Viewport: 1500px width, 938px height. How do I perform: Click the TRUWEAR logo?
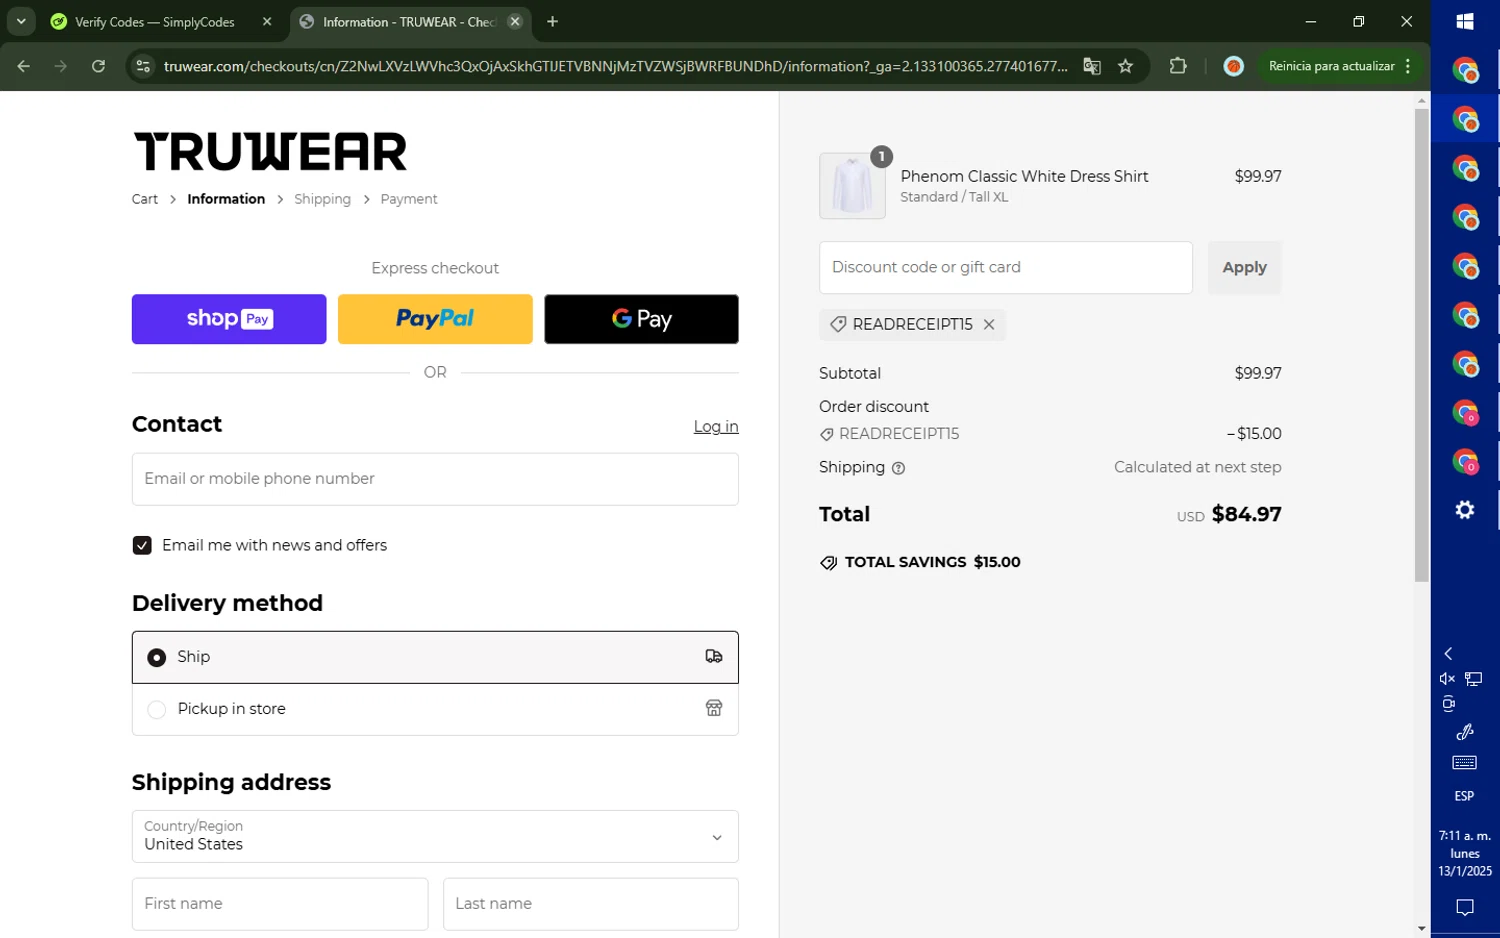coord(271,152)
